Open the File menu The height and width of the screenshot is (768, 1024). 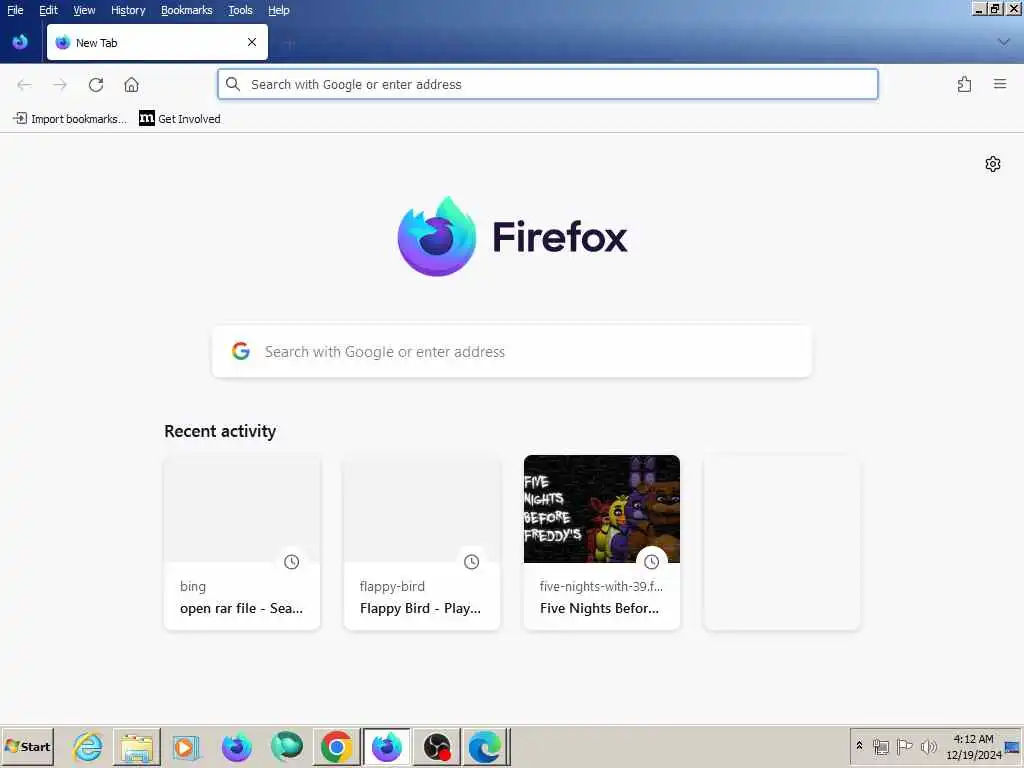click(15, 10)
